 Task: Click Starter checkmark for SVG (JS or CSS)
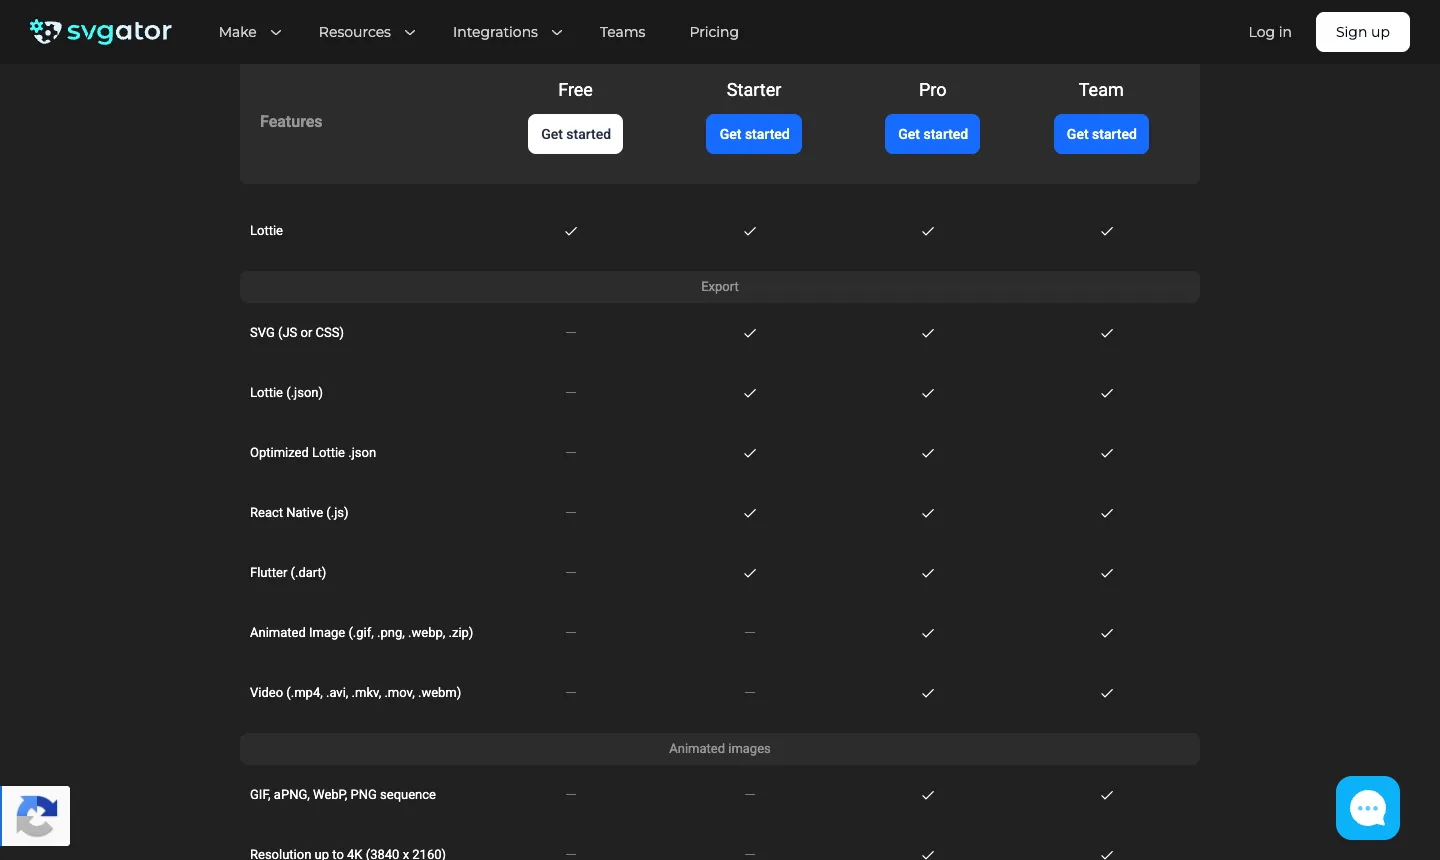750,333
